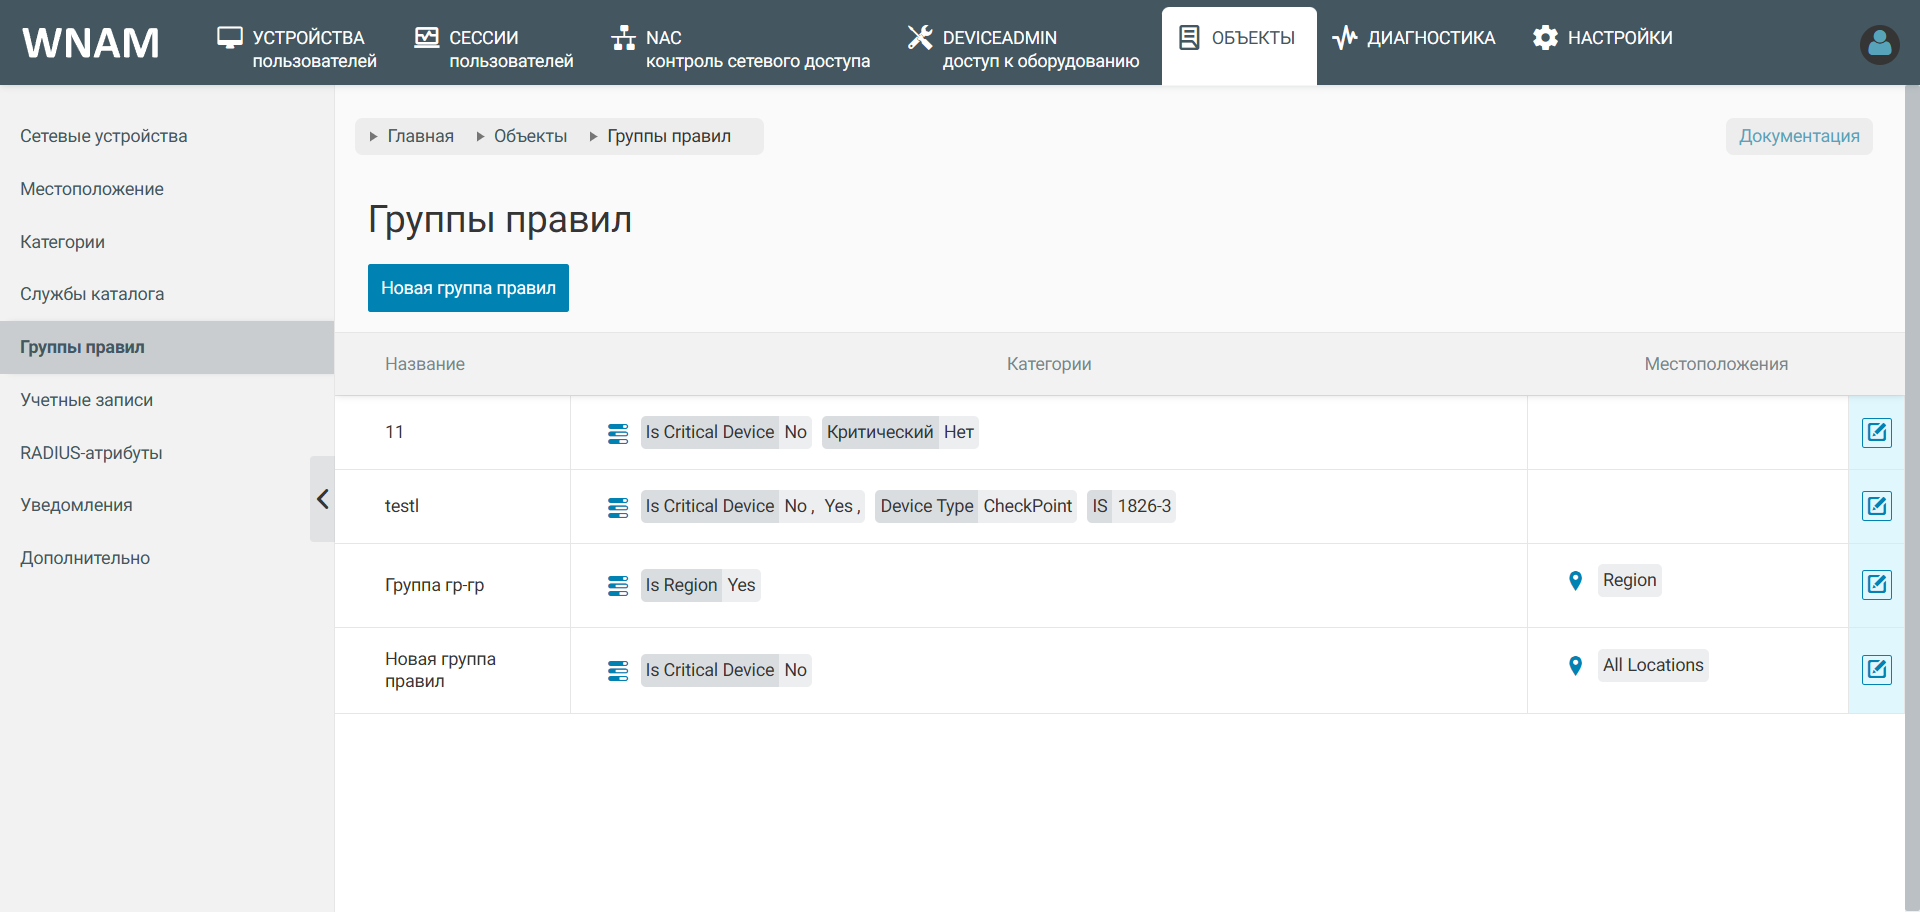
Task: Click the Новая группа правил button
Action: click(468, 288)
